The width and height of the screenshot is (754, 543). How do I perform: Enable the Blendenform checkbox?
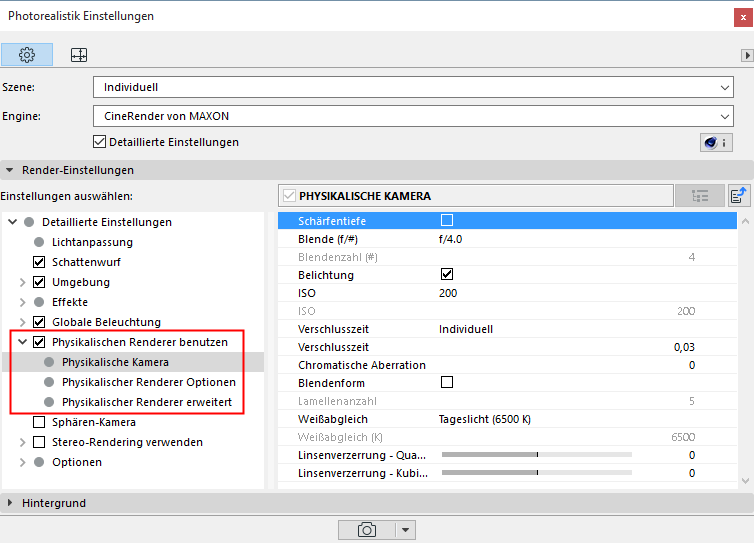pyautogui.click(x=447, y=382)
